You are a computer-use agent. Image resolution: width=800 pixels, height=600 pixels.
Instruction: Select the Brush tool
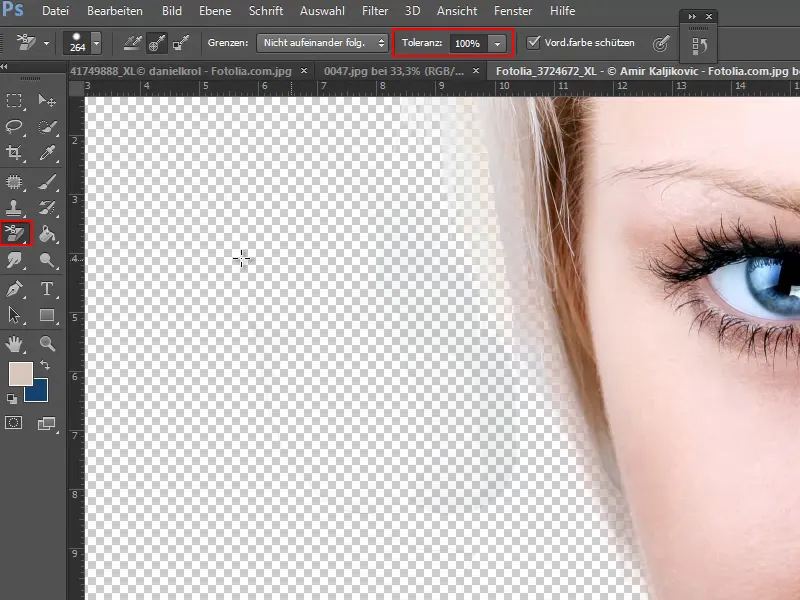47,182
